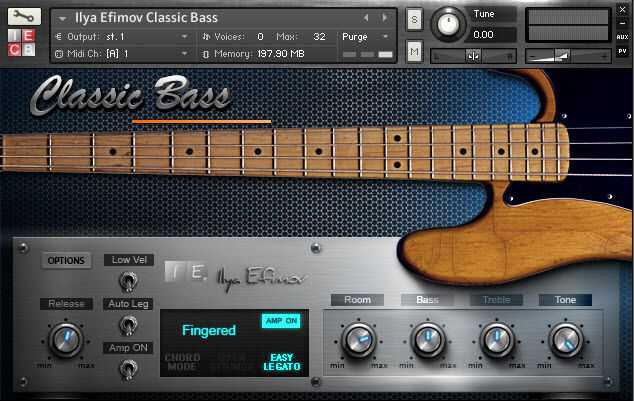
Task: Click the Room knob
Action: [x=359, y=340]
